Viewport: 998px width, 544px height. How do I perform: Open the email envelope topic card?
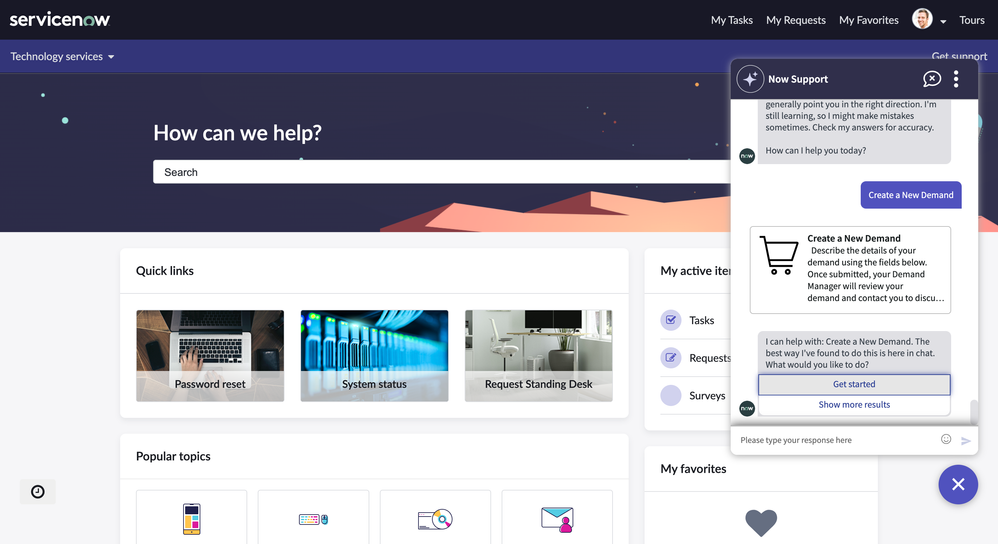[x=557, y=518]
